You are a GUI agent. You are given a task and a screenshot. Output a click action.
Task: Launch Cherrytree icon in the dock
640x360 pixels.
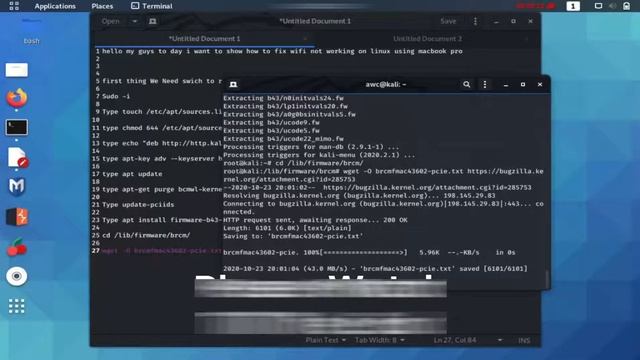pyautogui.click(x=17, y=247)
